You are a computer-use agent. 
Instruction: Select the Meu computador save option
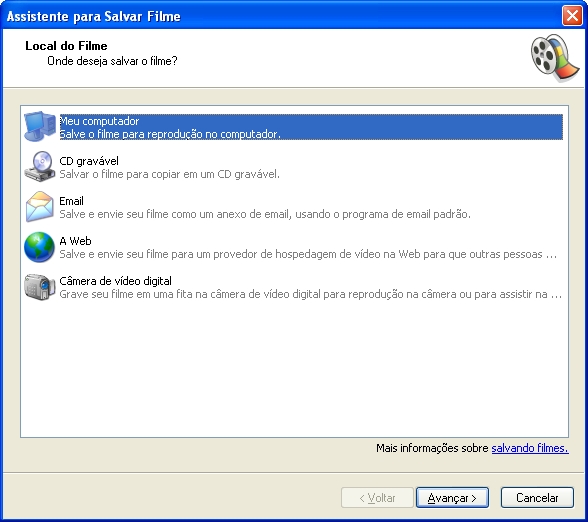[311, 127]
